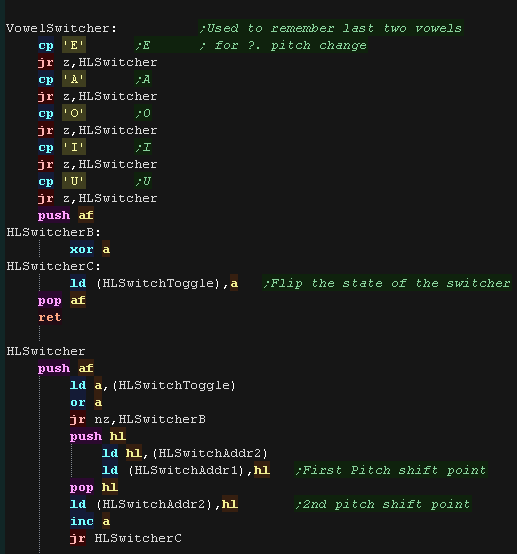Click the xor instruction keyword
Image resolution: width=517 pixels, height=554 pixels.
[82, 249]
